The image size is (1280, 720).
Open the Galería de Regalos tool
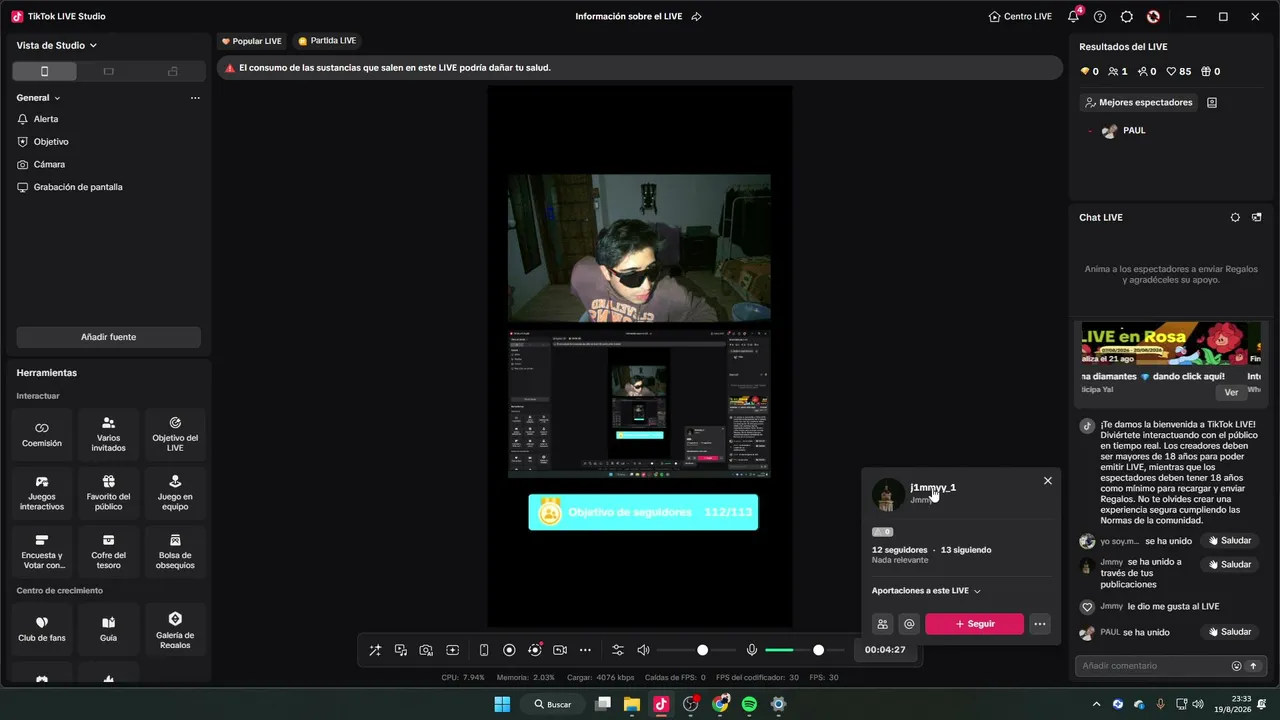pos(175,629)
